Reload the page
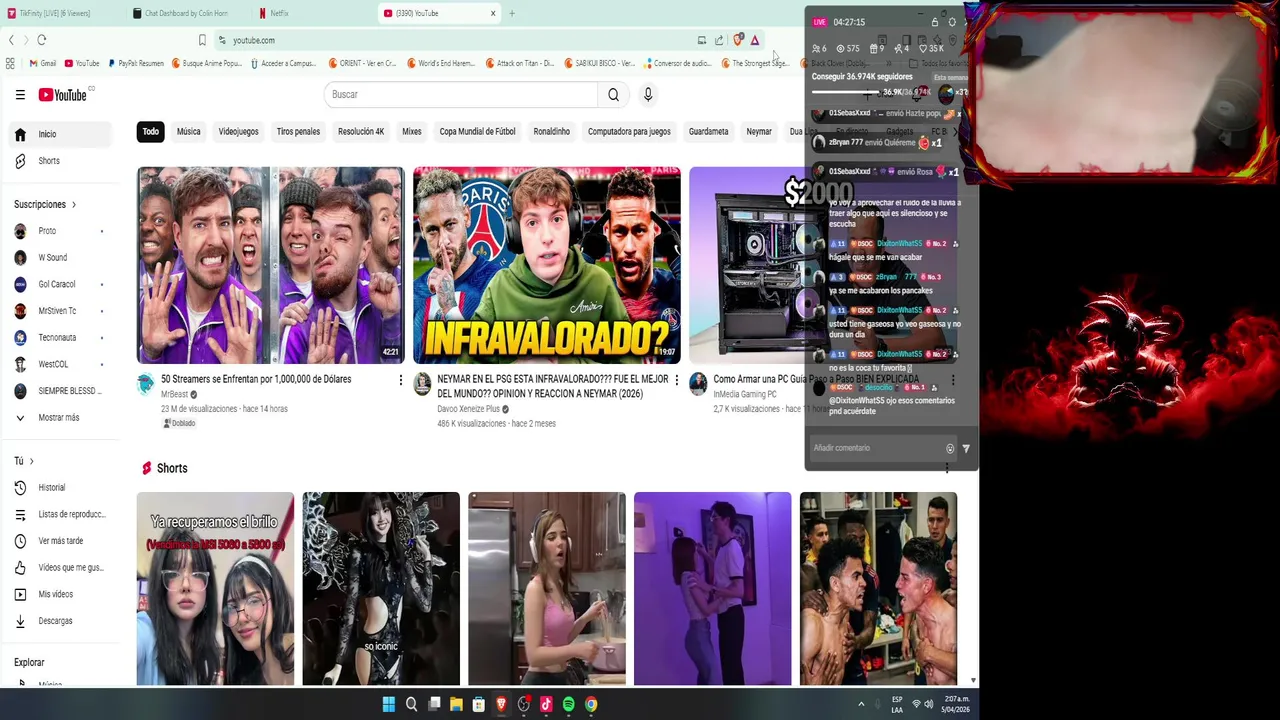The image size is (1280, 720). coord(41,40)
